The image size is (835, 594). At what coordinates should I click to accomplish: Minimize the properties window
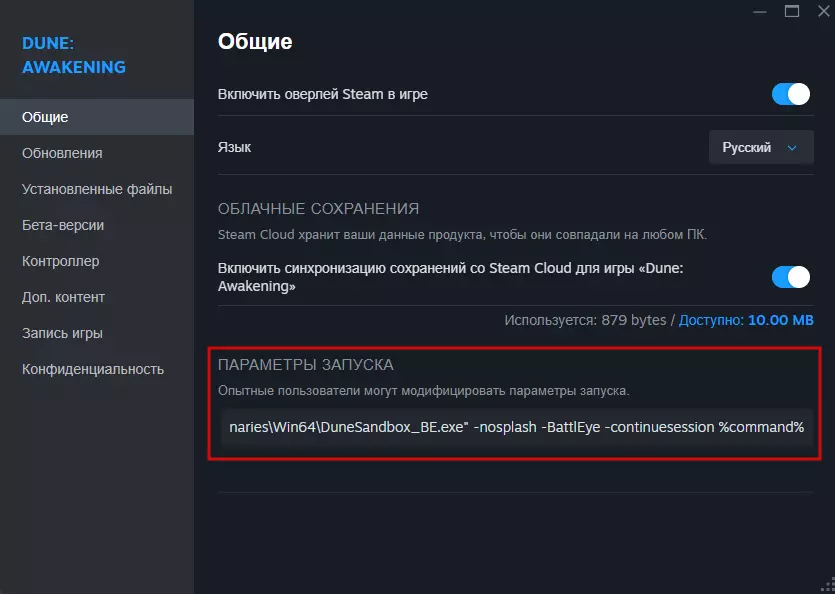click(x=760, y=11)
